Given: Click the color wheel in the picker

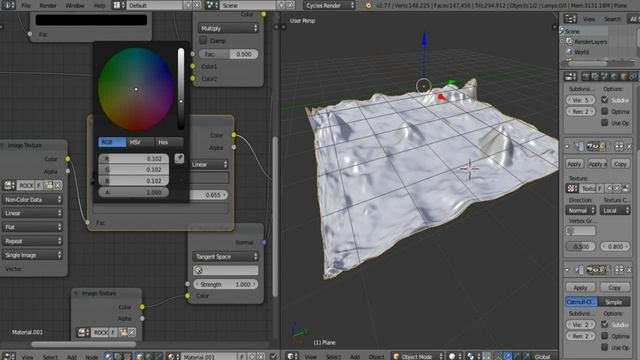Looking at the screenshot, I should (136, 89).
